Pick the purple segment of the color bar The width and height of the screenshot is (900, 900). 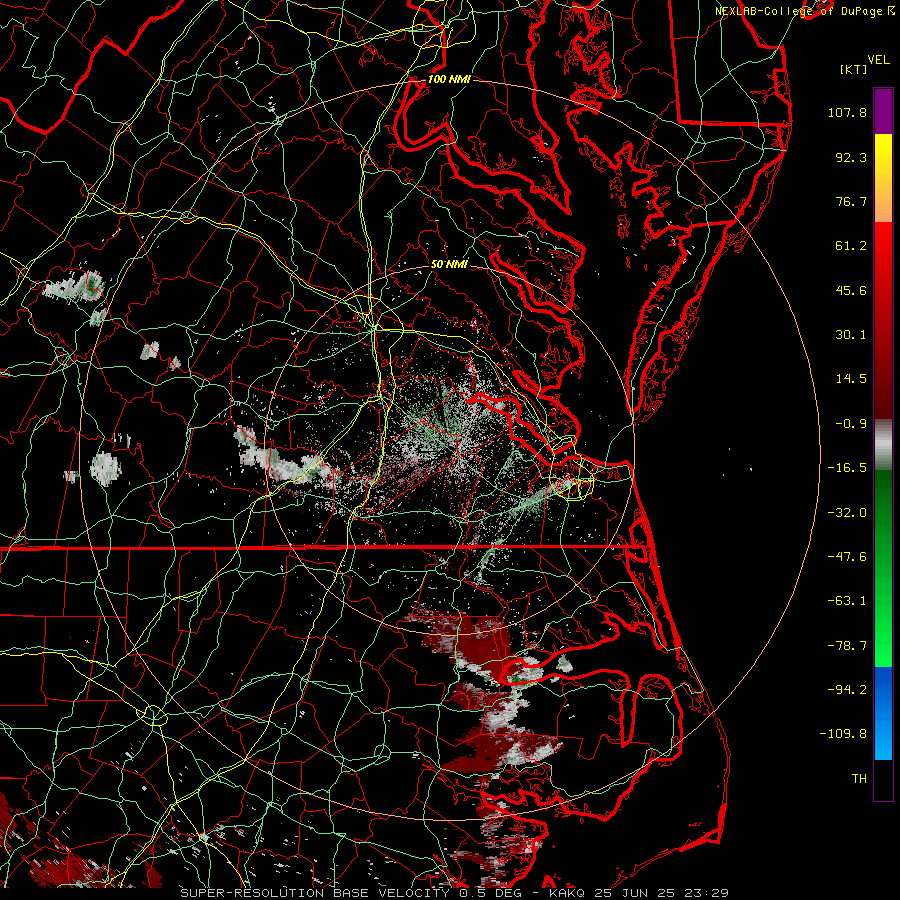click(883, 111)
